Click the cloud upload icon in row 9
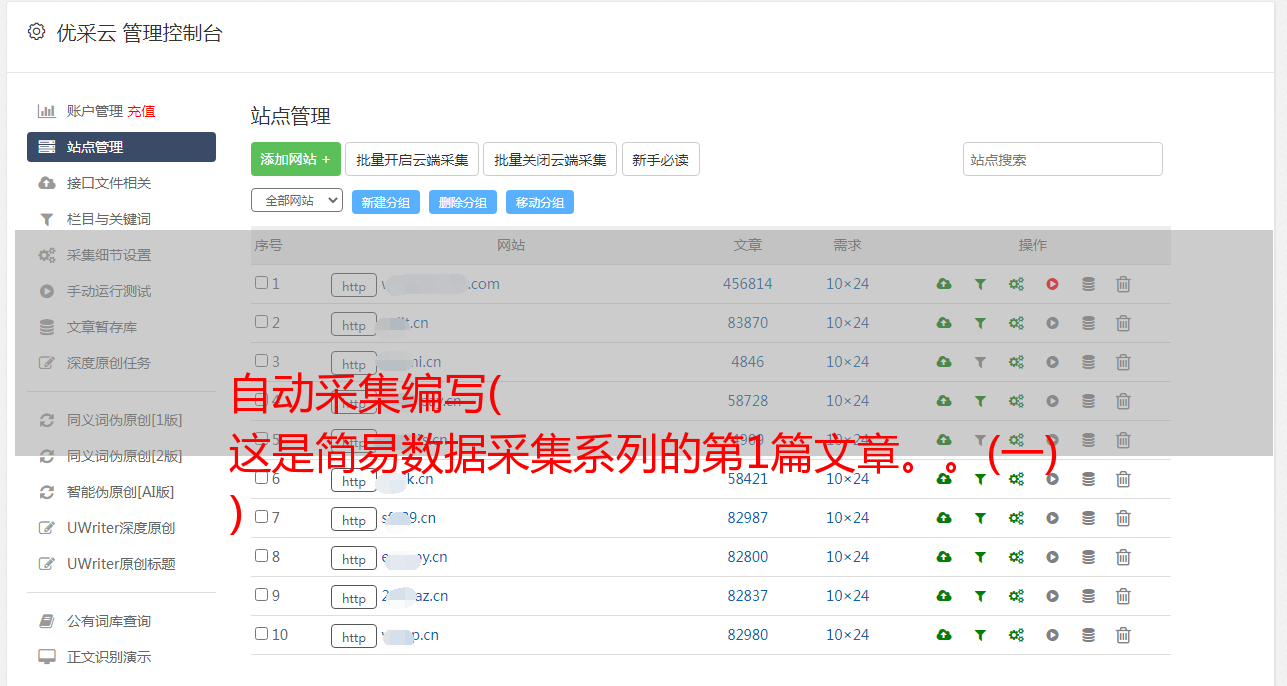The height and width of the screenshot is (686, 1287). (x=944, y=596)
